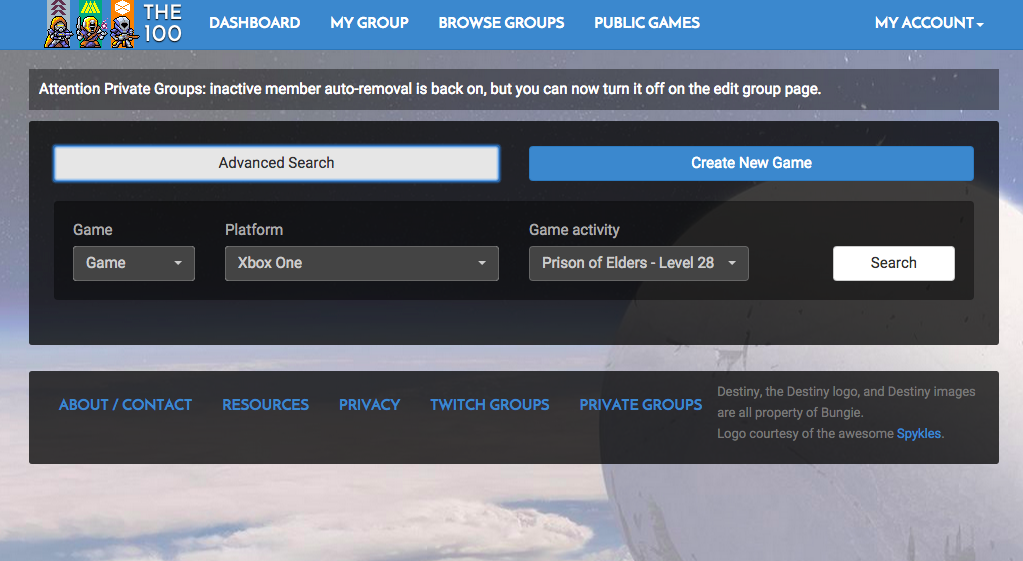Open the Game activity dropdown
The image size is (1023, 561).
coord(638,263)
